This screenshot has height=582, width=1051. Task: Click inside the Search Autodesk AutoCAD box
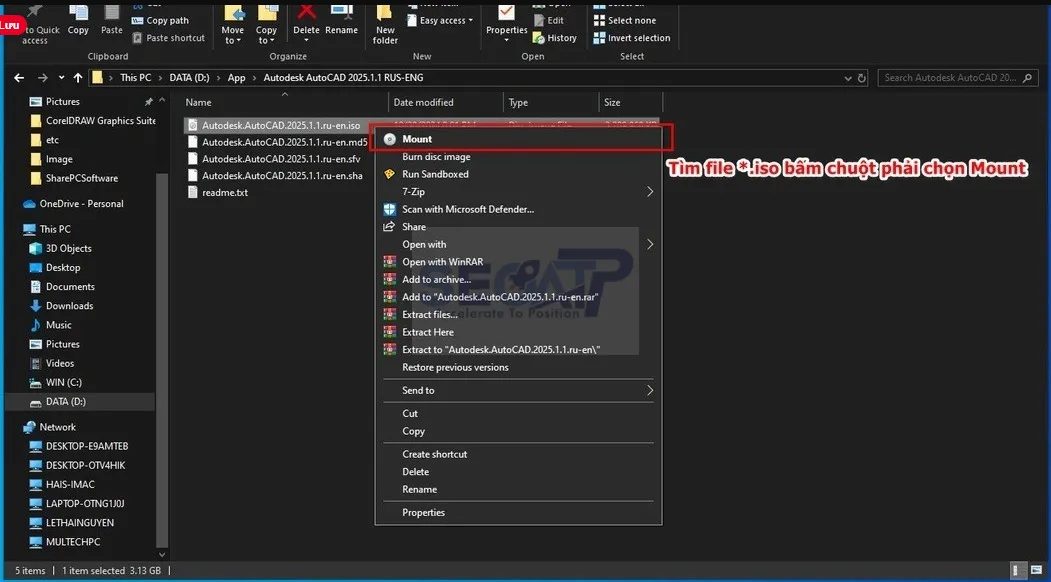[950, 77]
